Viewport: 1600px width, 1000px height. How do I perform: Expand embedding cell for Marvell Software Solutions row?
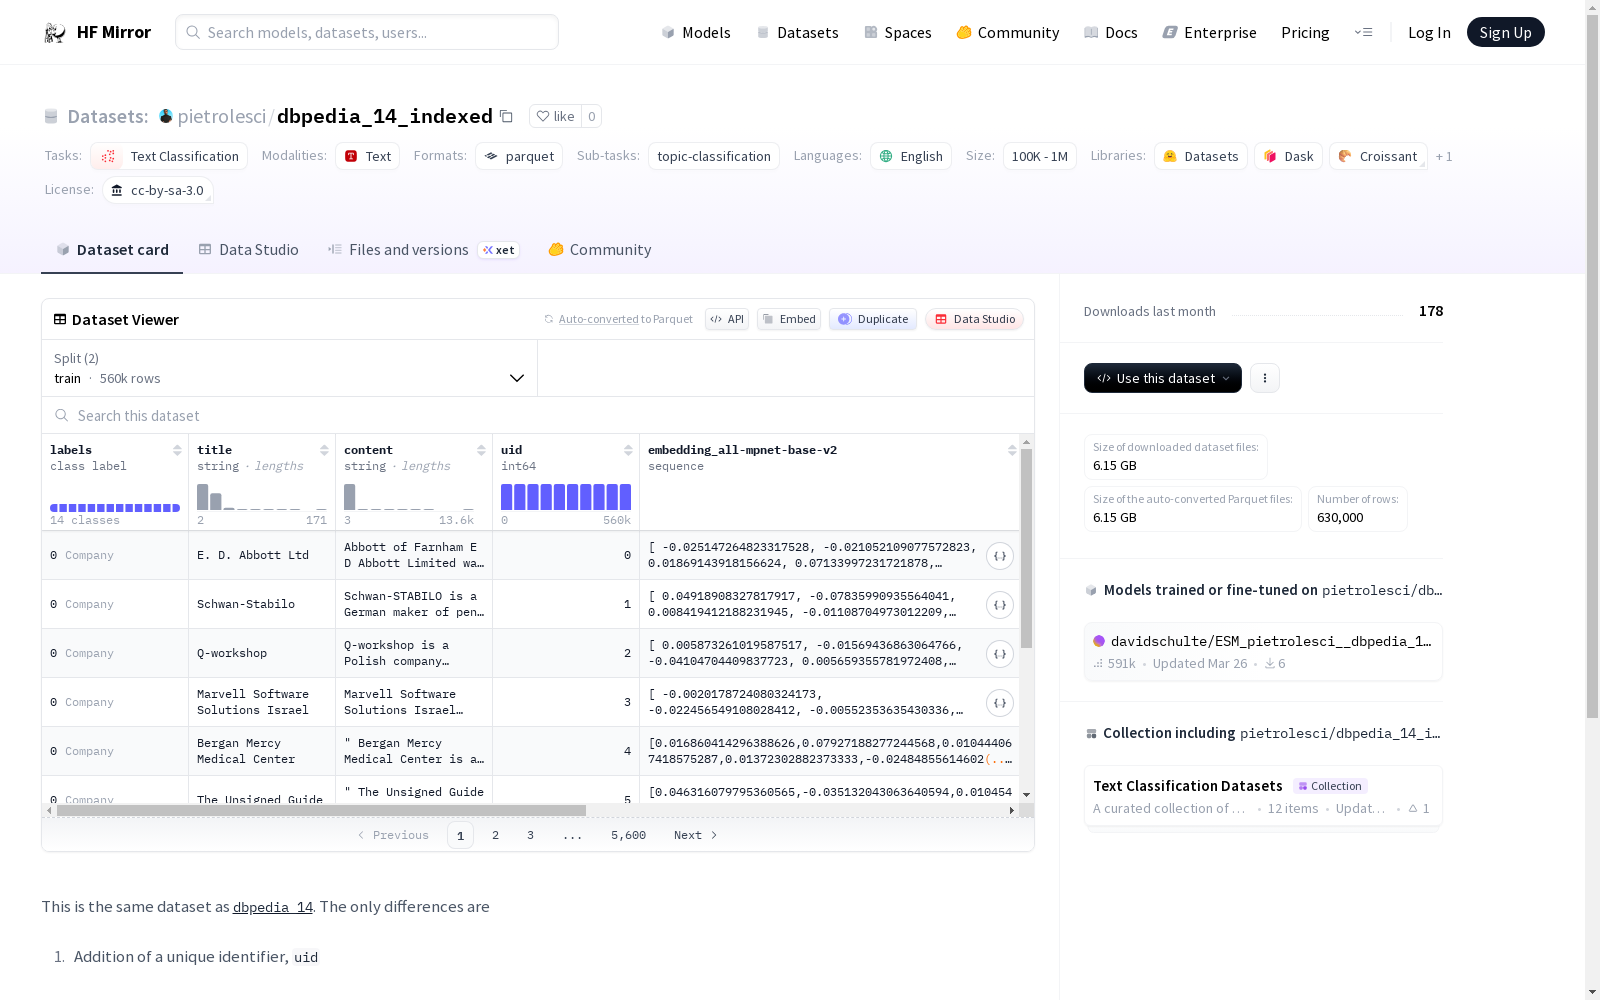[1000, 703]
